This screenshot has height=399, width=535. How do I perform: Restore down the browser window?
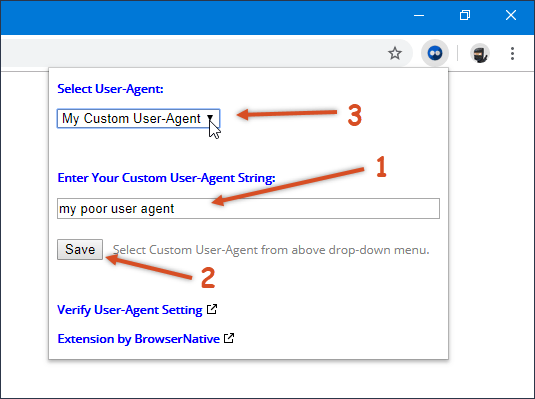pyautogui.click(x=465, y=15)
